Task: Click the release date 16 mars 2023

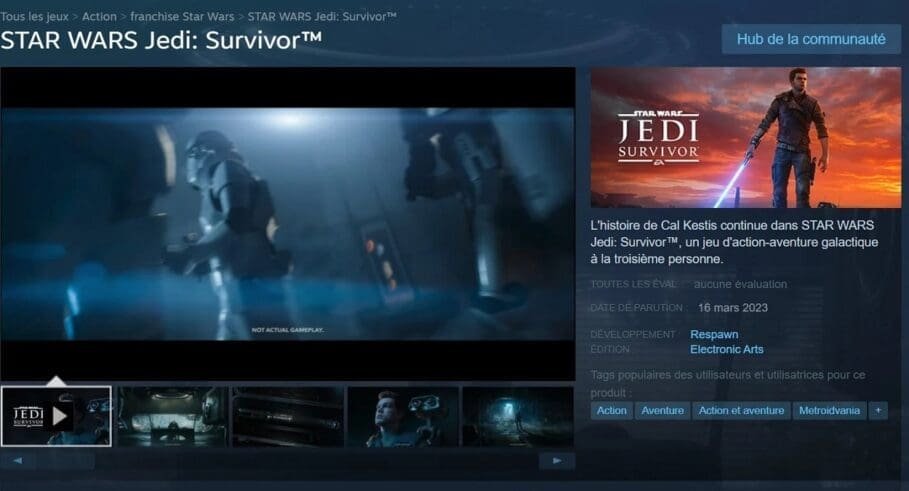Action: click(x=733, y=308)
